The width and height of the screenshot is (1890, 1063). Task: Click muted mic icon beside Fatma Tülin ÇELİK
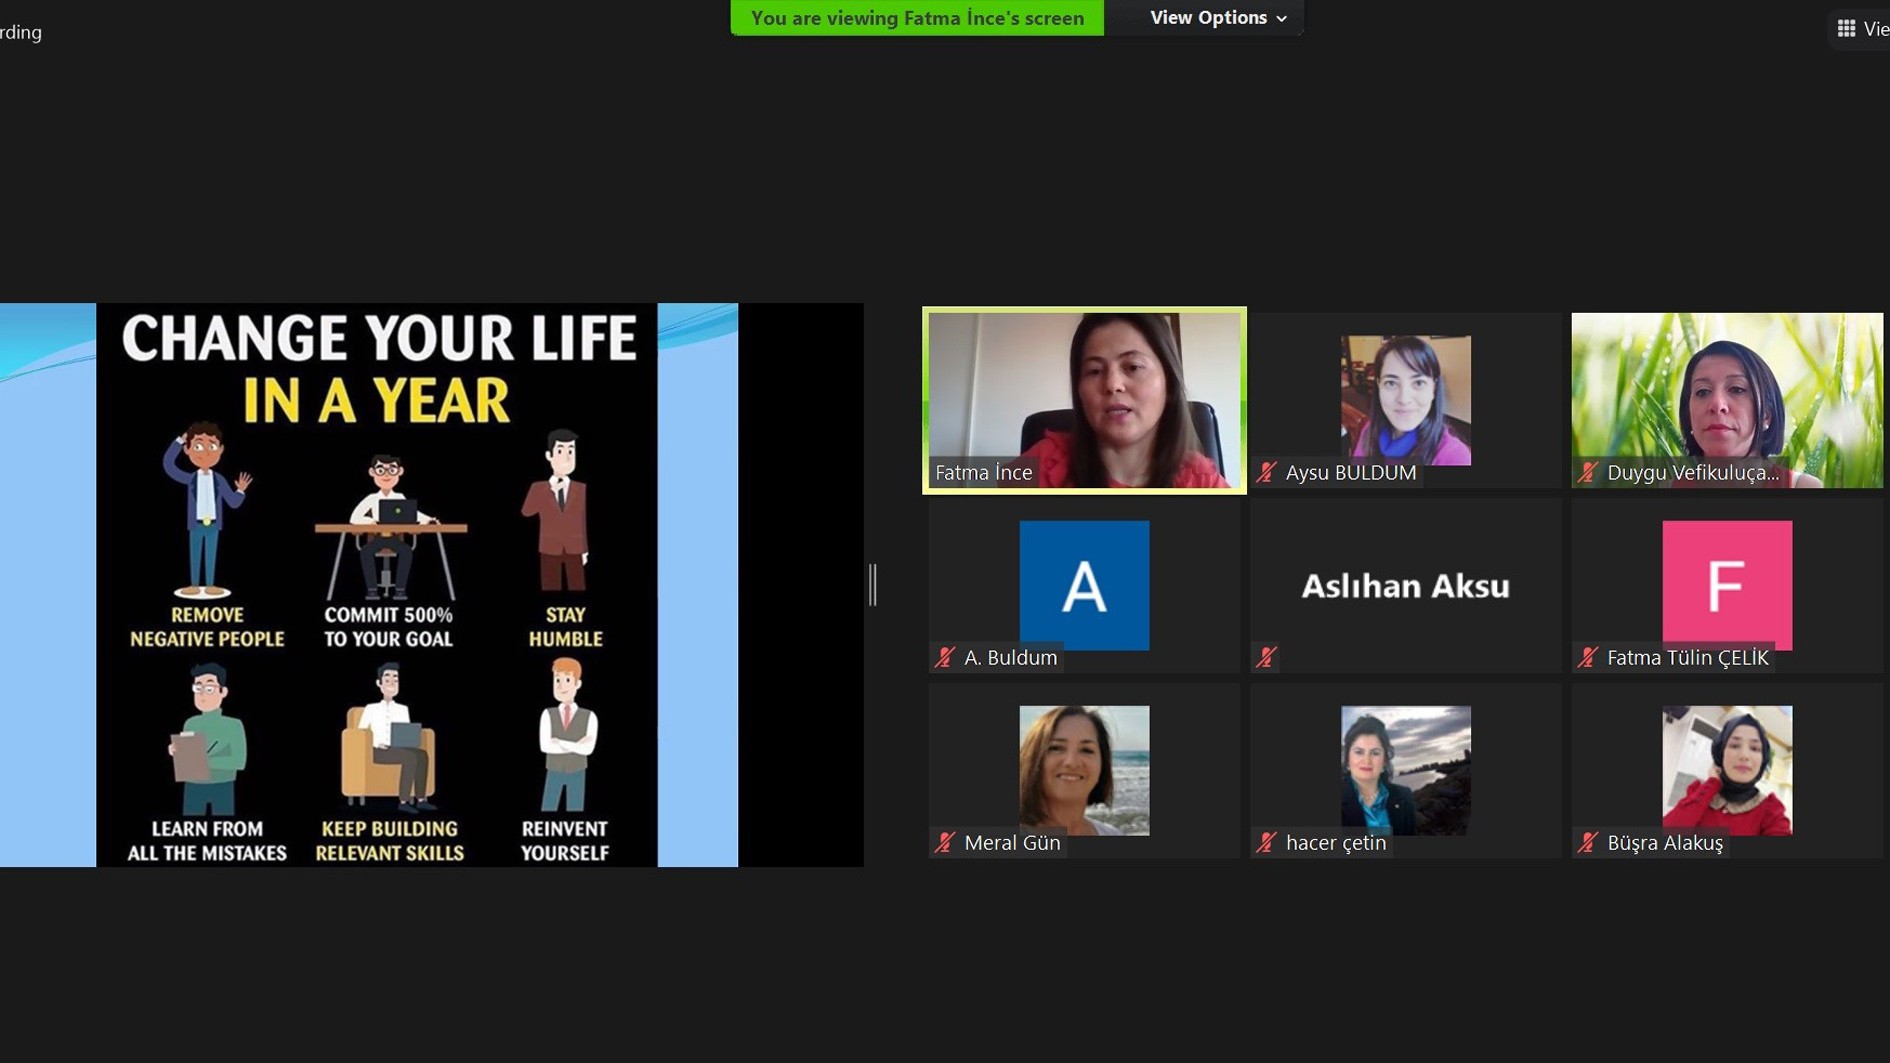coord(1588,657)
